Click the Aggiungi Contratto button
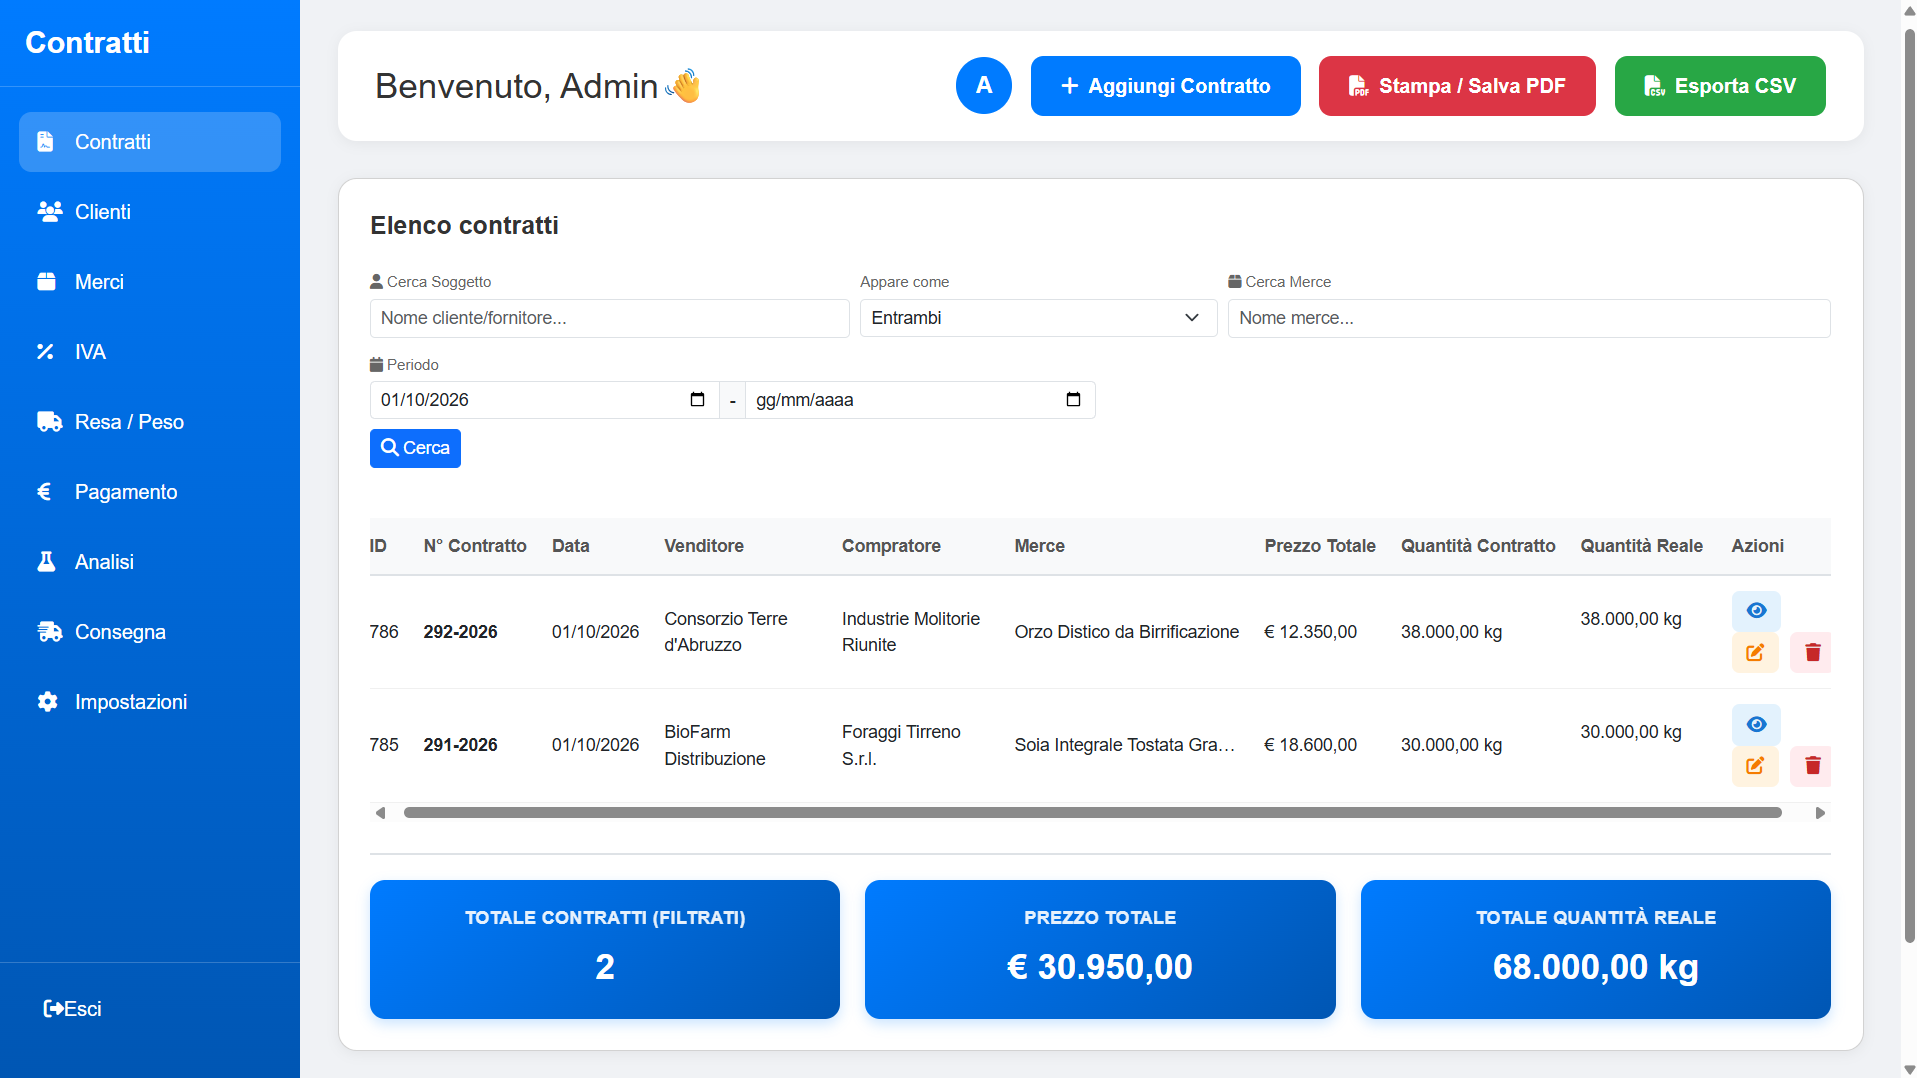Screen dimensions: 1917x1078 tap(1165, 86)
